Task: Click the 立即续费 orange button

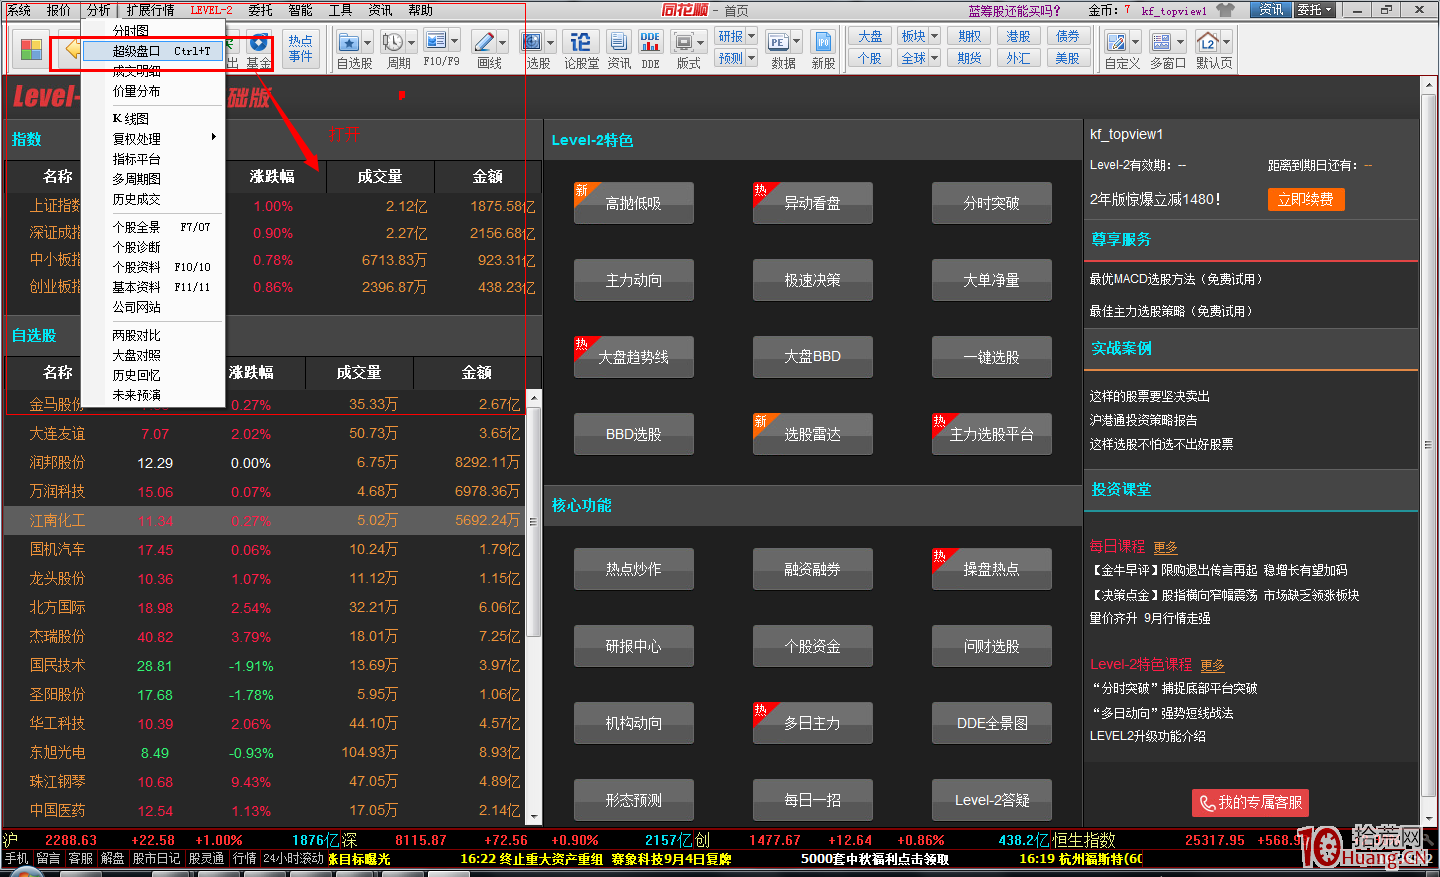Action: coord(1305,199)
